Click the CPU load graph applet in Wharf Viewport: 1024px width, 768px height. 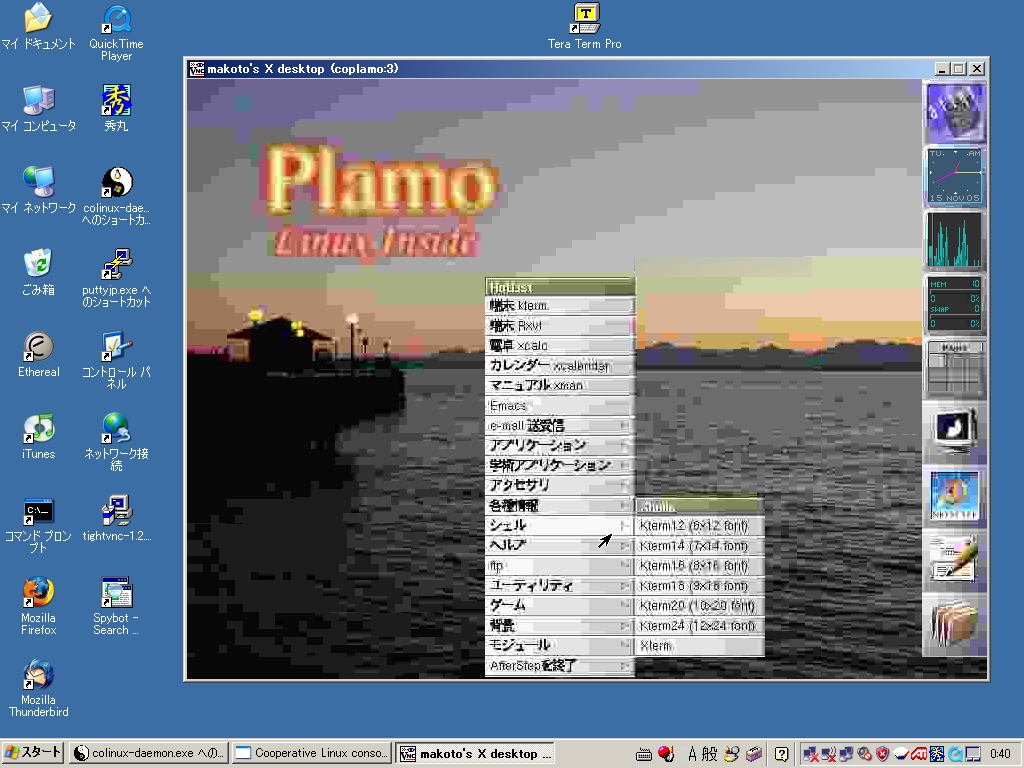[955, 240]
